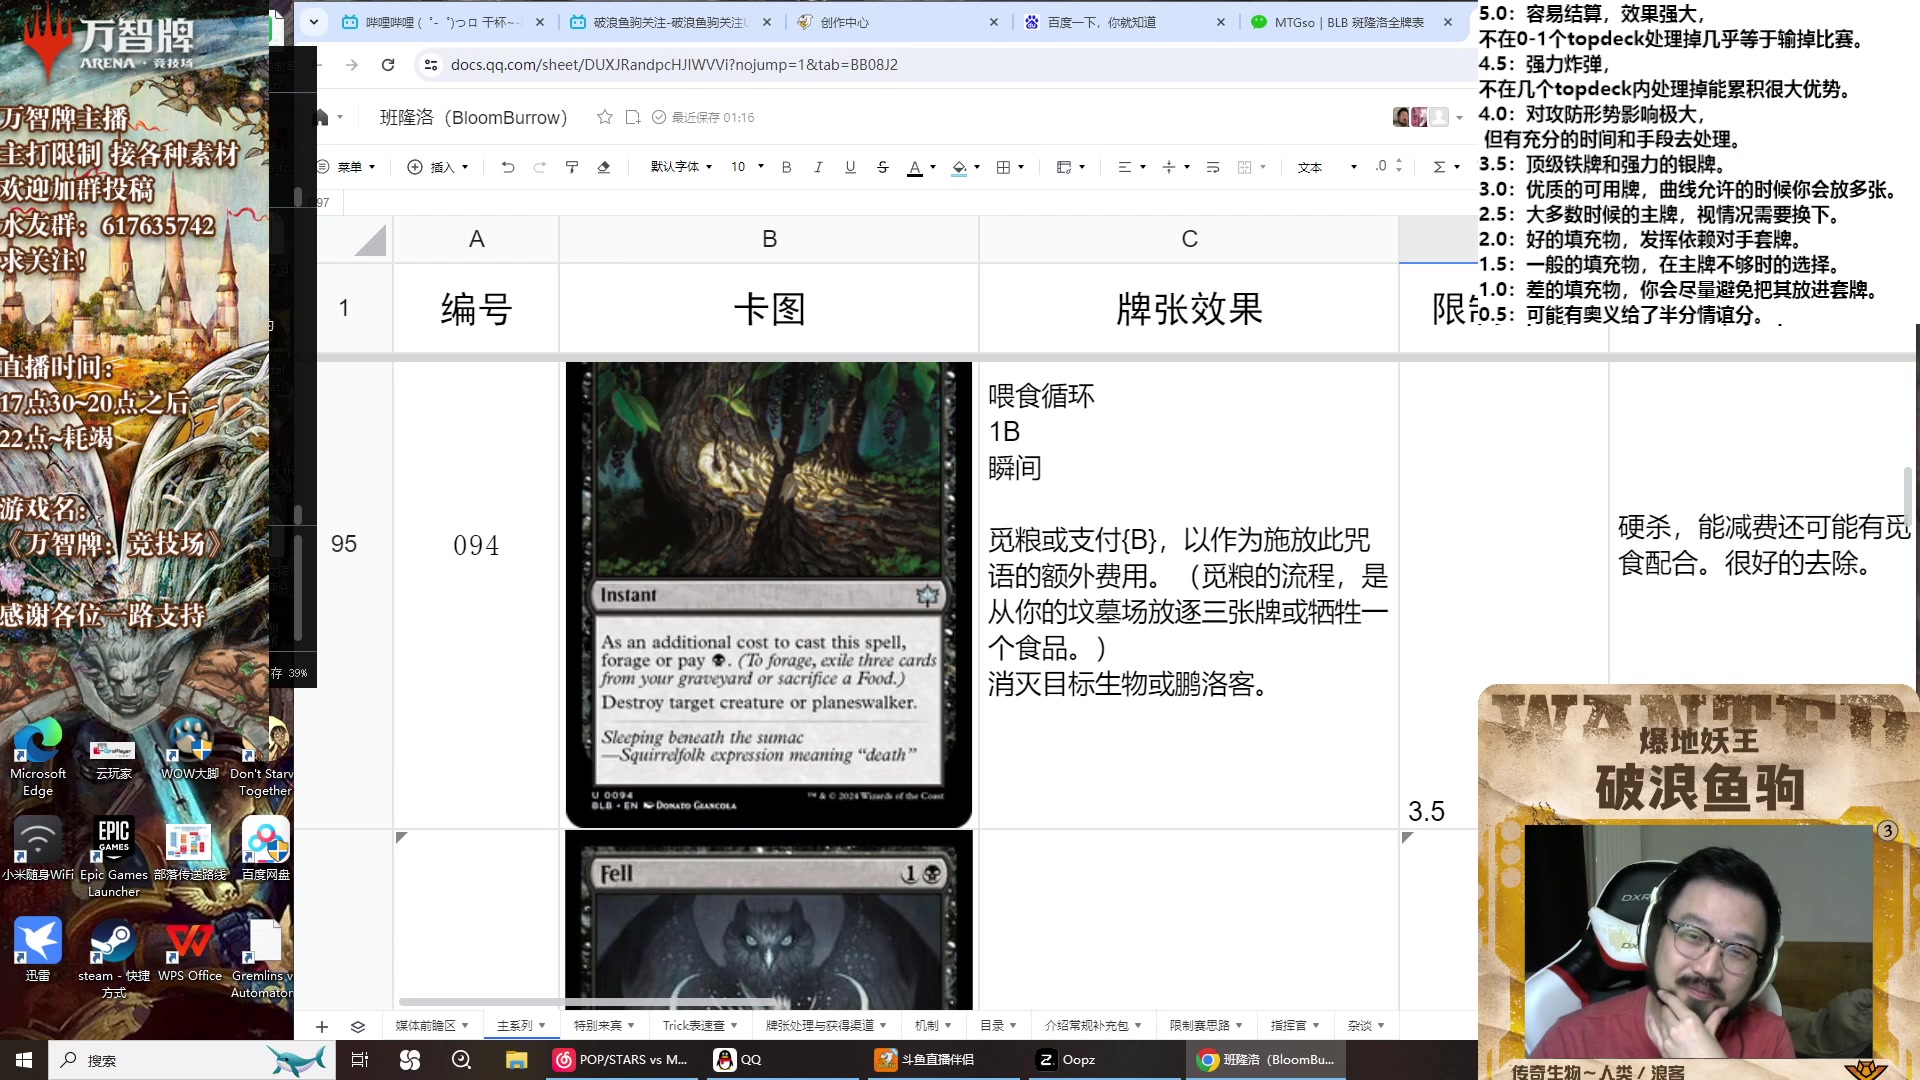Click the collaborator avatars in header
The height and width of the screenshot is (1080, 1920).
point(1421,117)
